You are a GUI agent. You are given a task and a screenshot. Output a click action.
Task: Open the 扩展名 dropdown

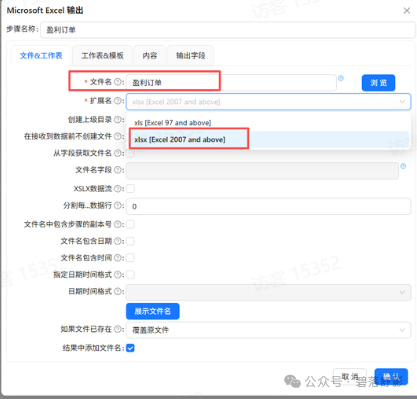(x=268, y=102)
